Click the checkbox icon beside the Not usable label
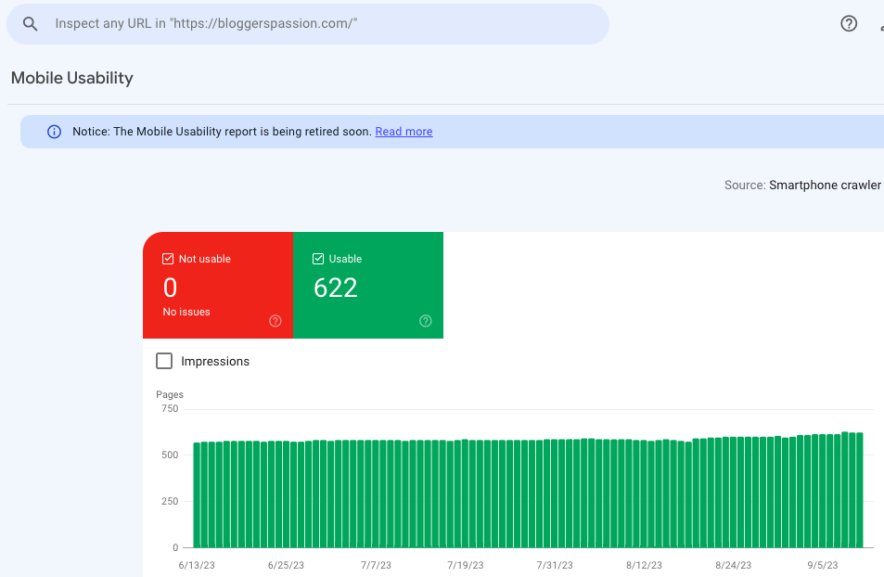 167,258
